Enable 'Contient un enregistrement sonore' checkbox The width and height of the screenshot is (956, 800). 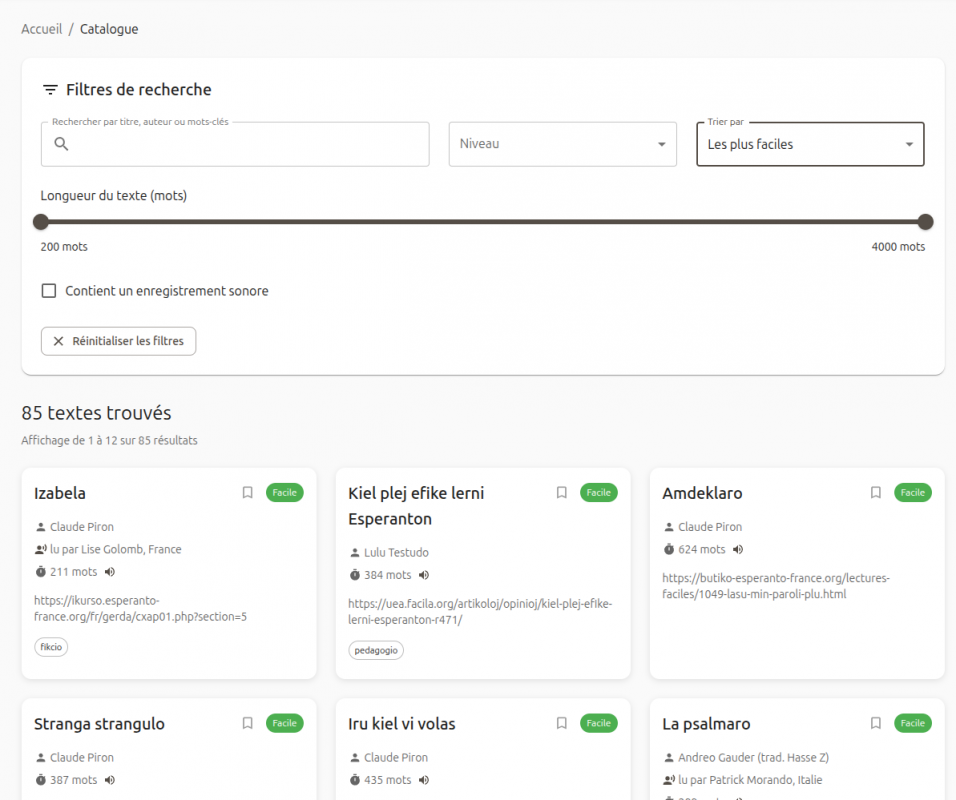click(49, 291)
